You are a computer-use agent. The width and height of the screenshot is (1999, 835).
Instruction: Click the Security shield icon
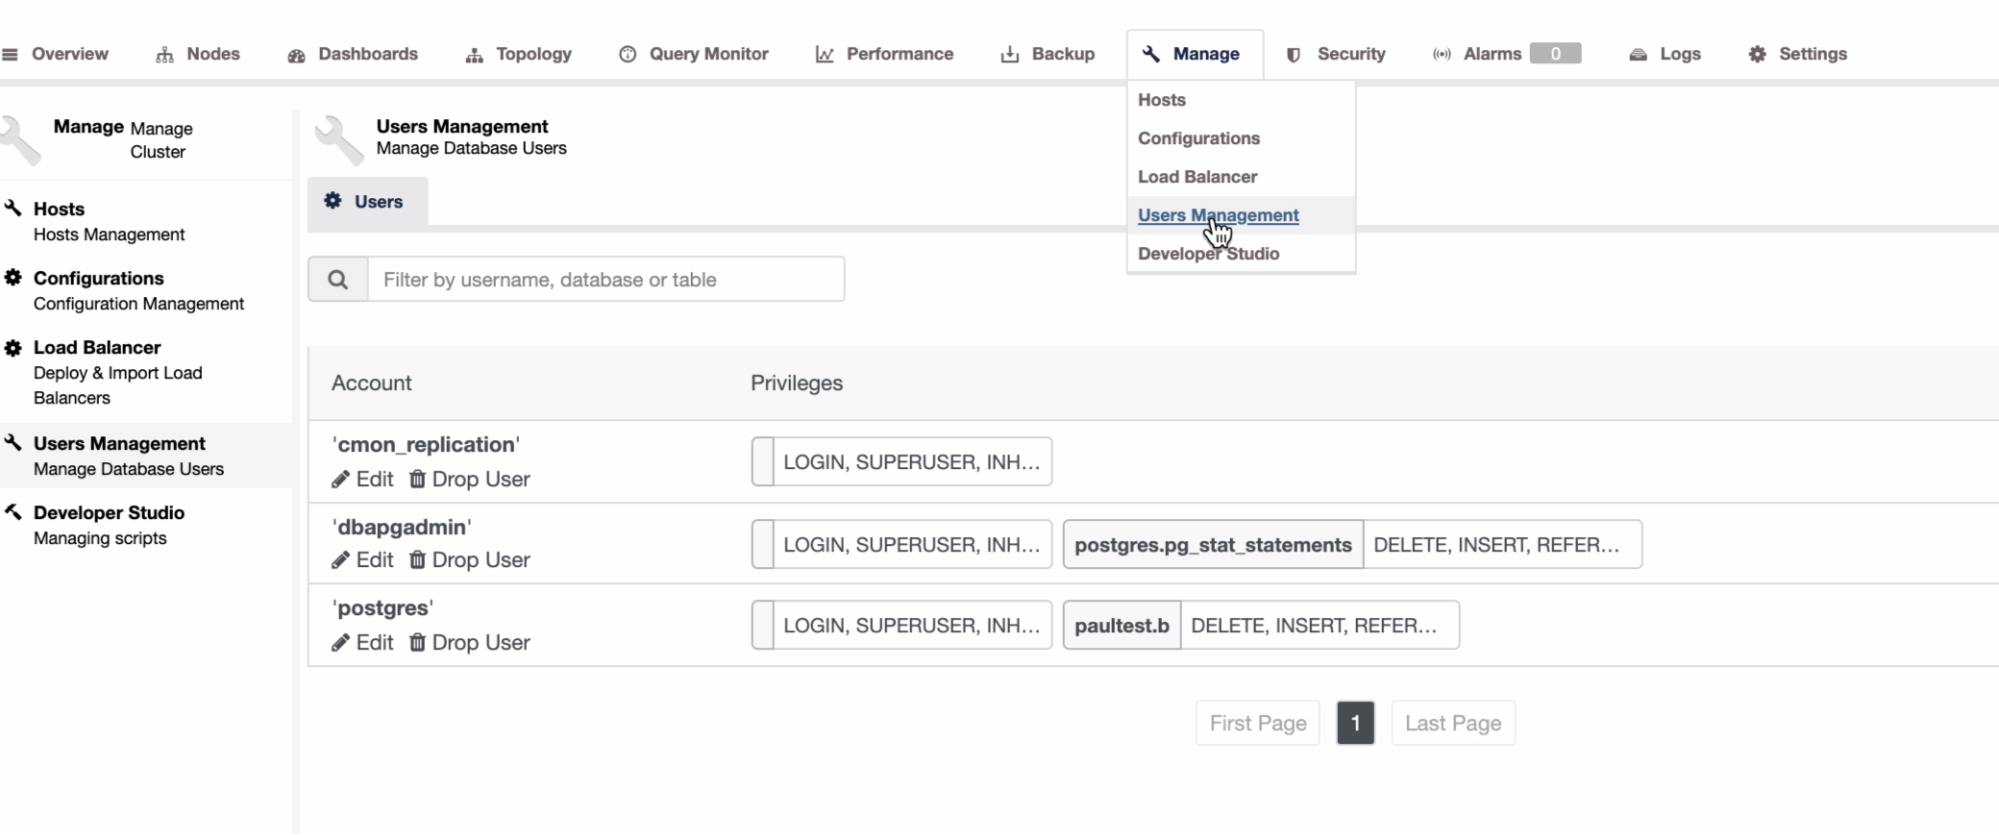tap(1293, 55)
